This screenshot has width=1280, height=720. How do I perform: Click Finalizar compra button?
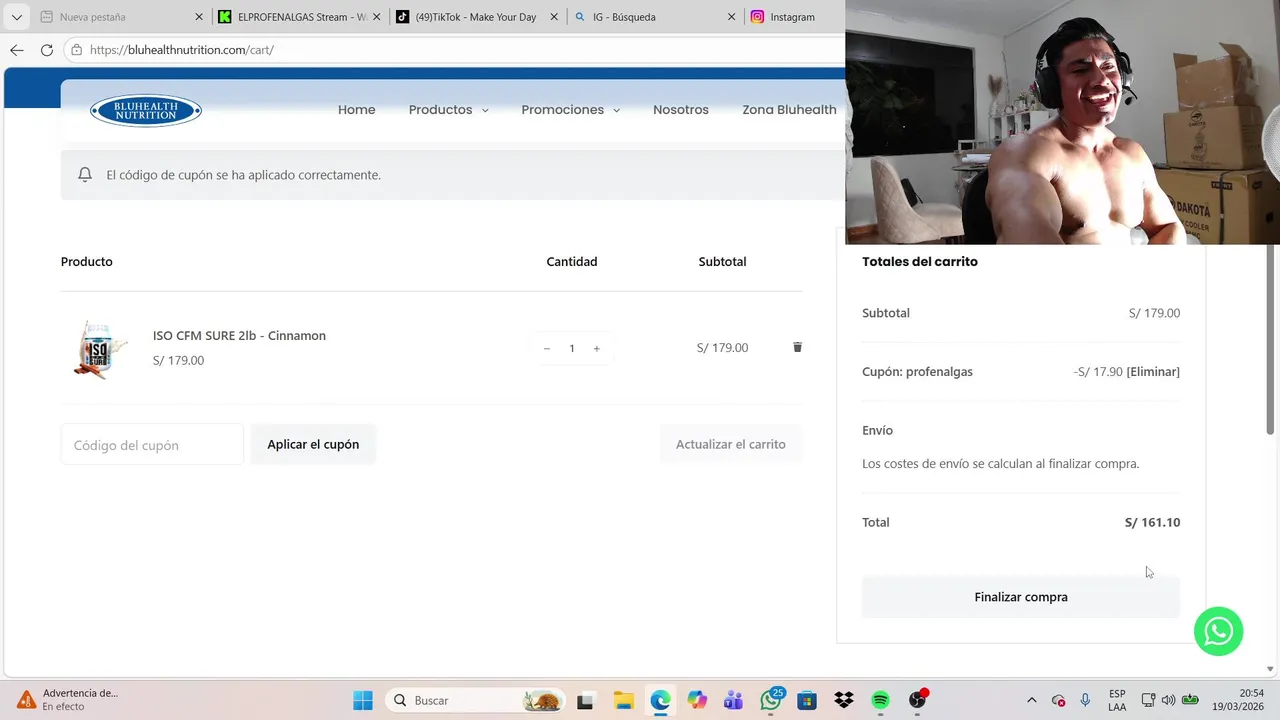pyautogui.click(x=1021, y=597)
